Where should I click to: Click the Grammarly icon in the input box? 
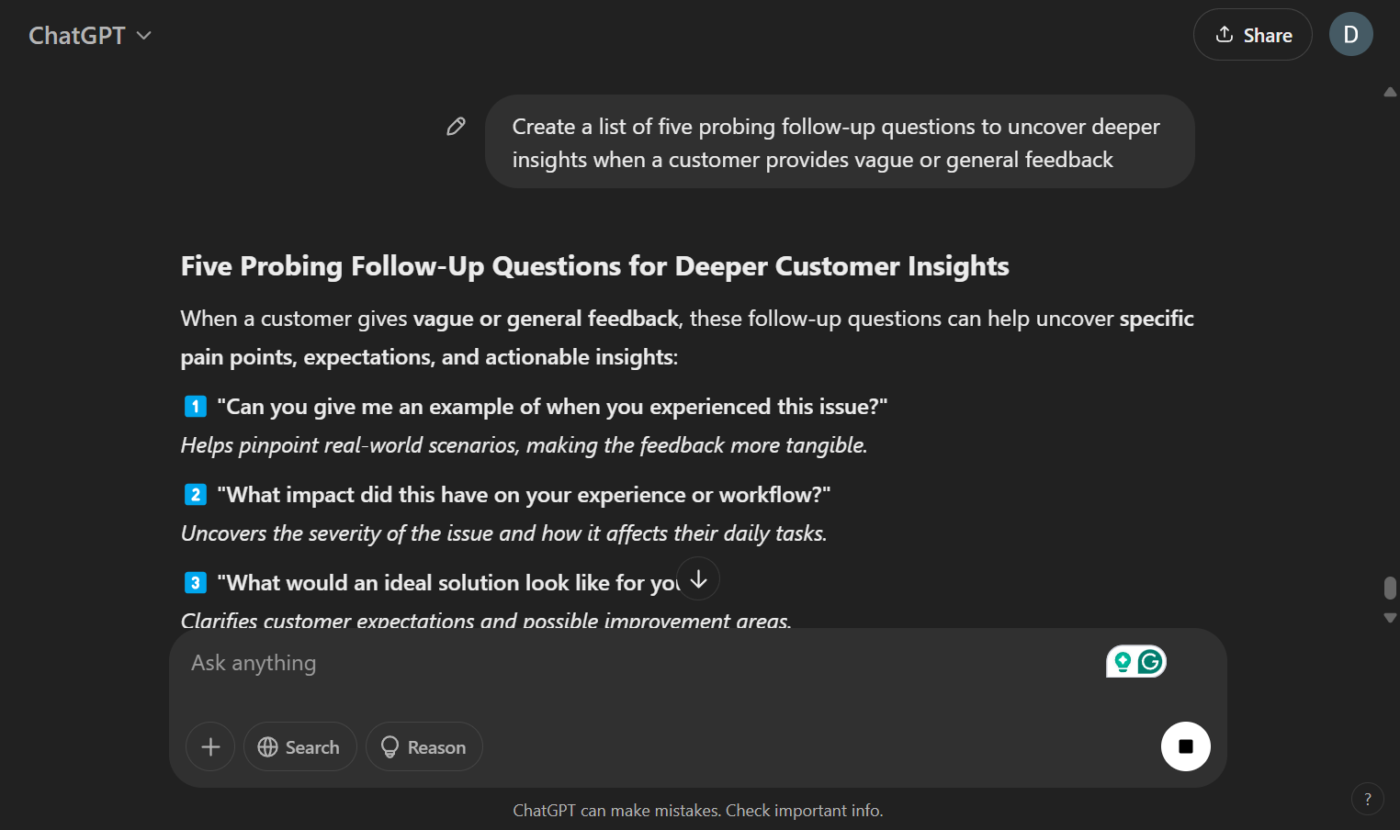(1151, 662)
